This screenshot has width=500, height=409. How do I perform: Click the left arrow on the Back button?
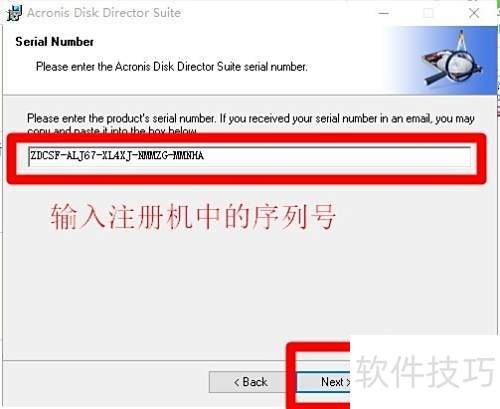click(x=237, y=382)
